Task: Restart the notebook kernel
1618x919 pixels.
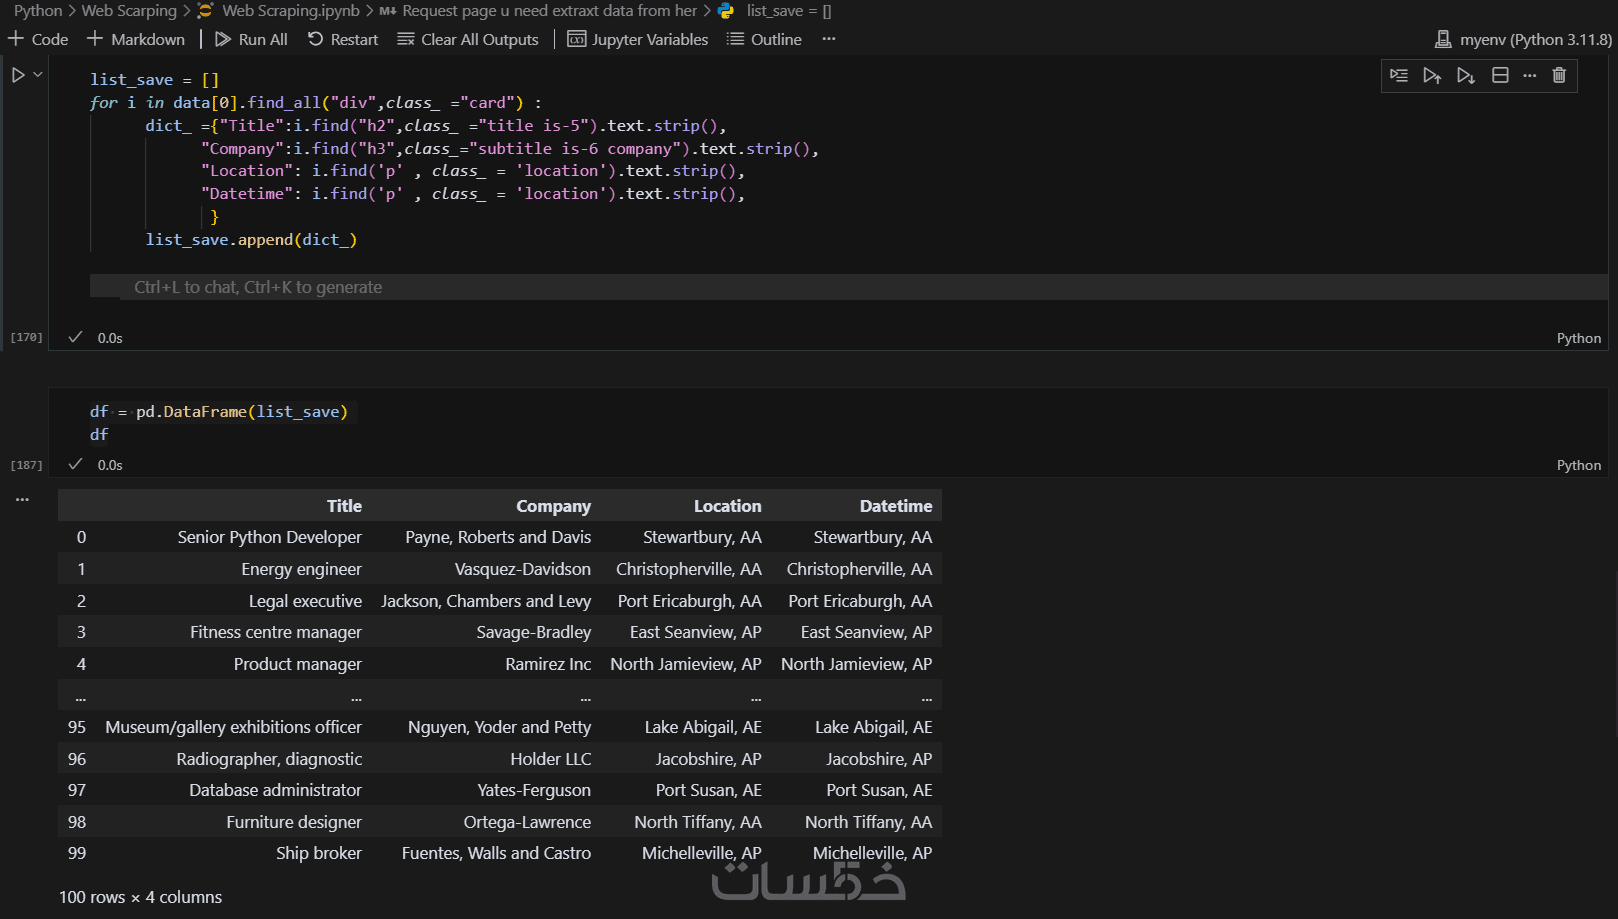Action: tap(343, 39)
